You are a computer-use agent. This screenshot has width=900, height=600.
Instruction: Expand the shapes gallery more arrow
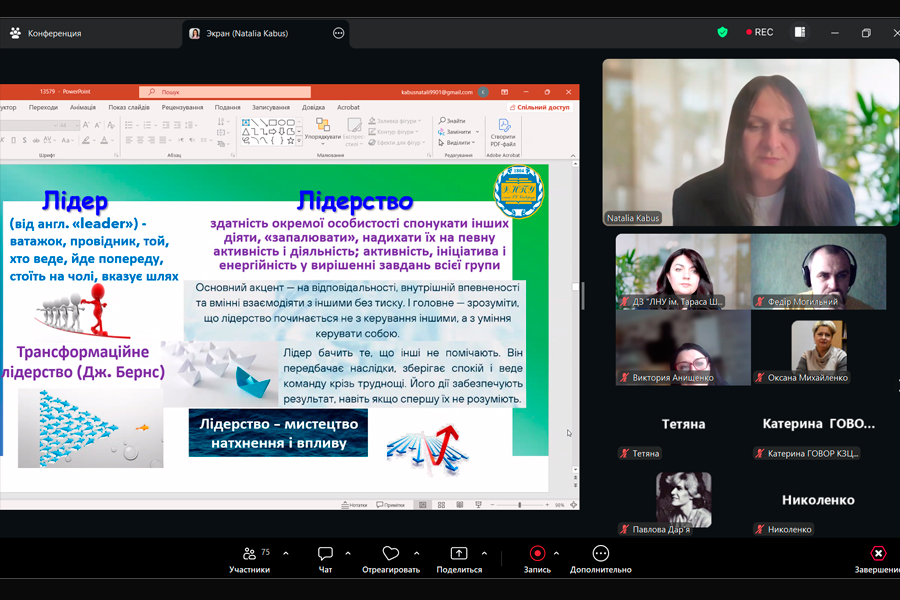tap(299, 141)
